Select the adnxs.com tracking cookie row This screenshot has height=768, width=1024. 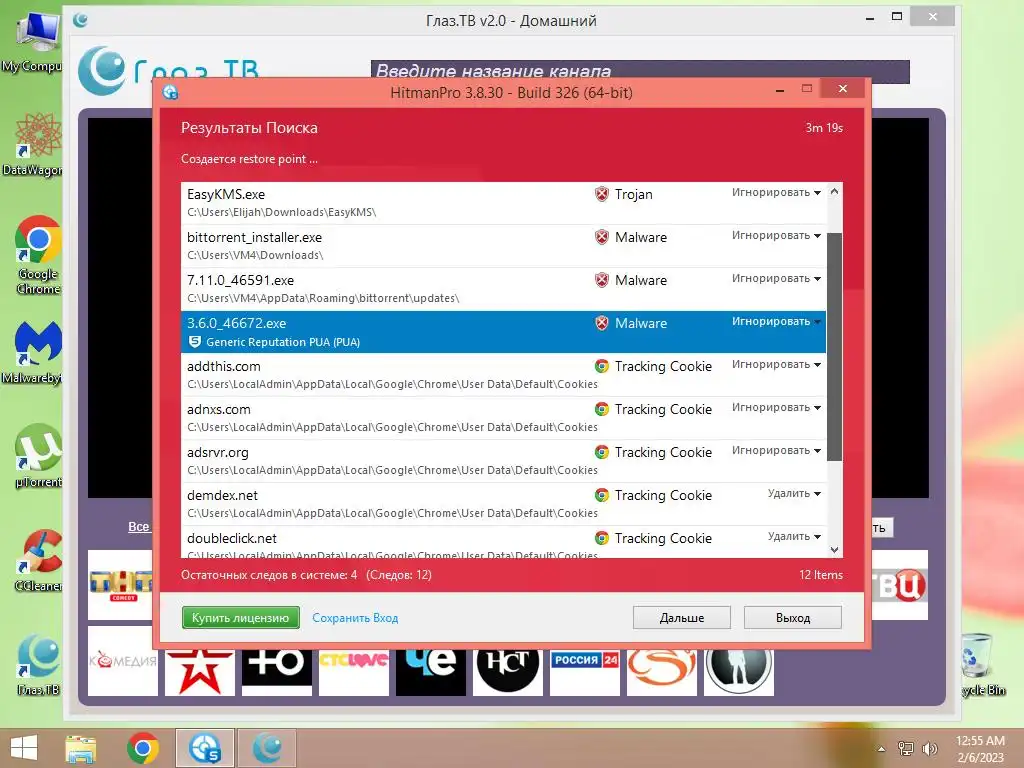point(503,419)
